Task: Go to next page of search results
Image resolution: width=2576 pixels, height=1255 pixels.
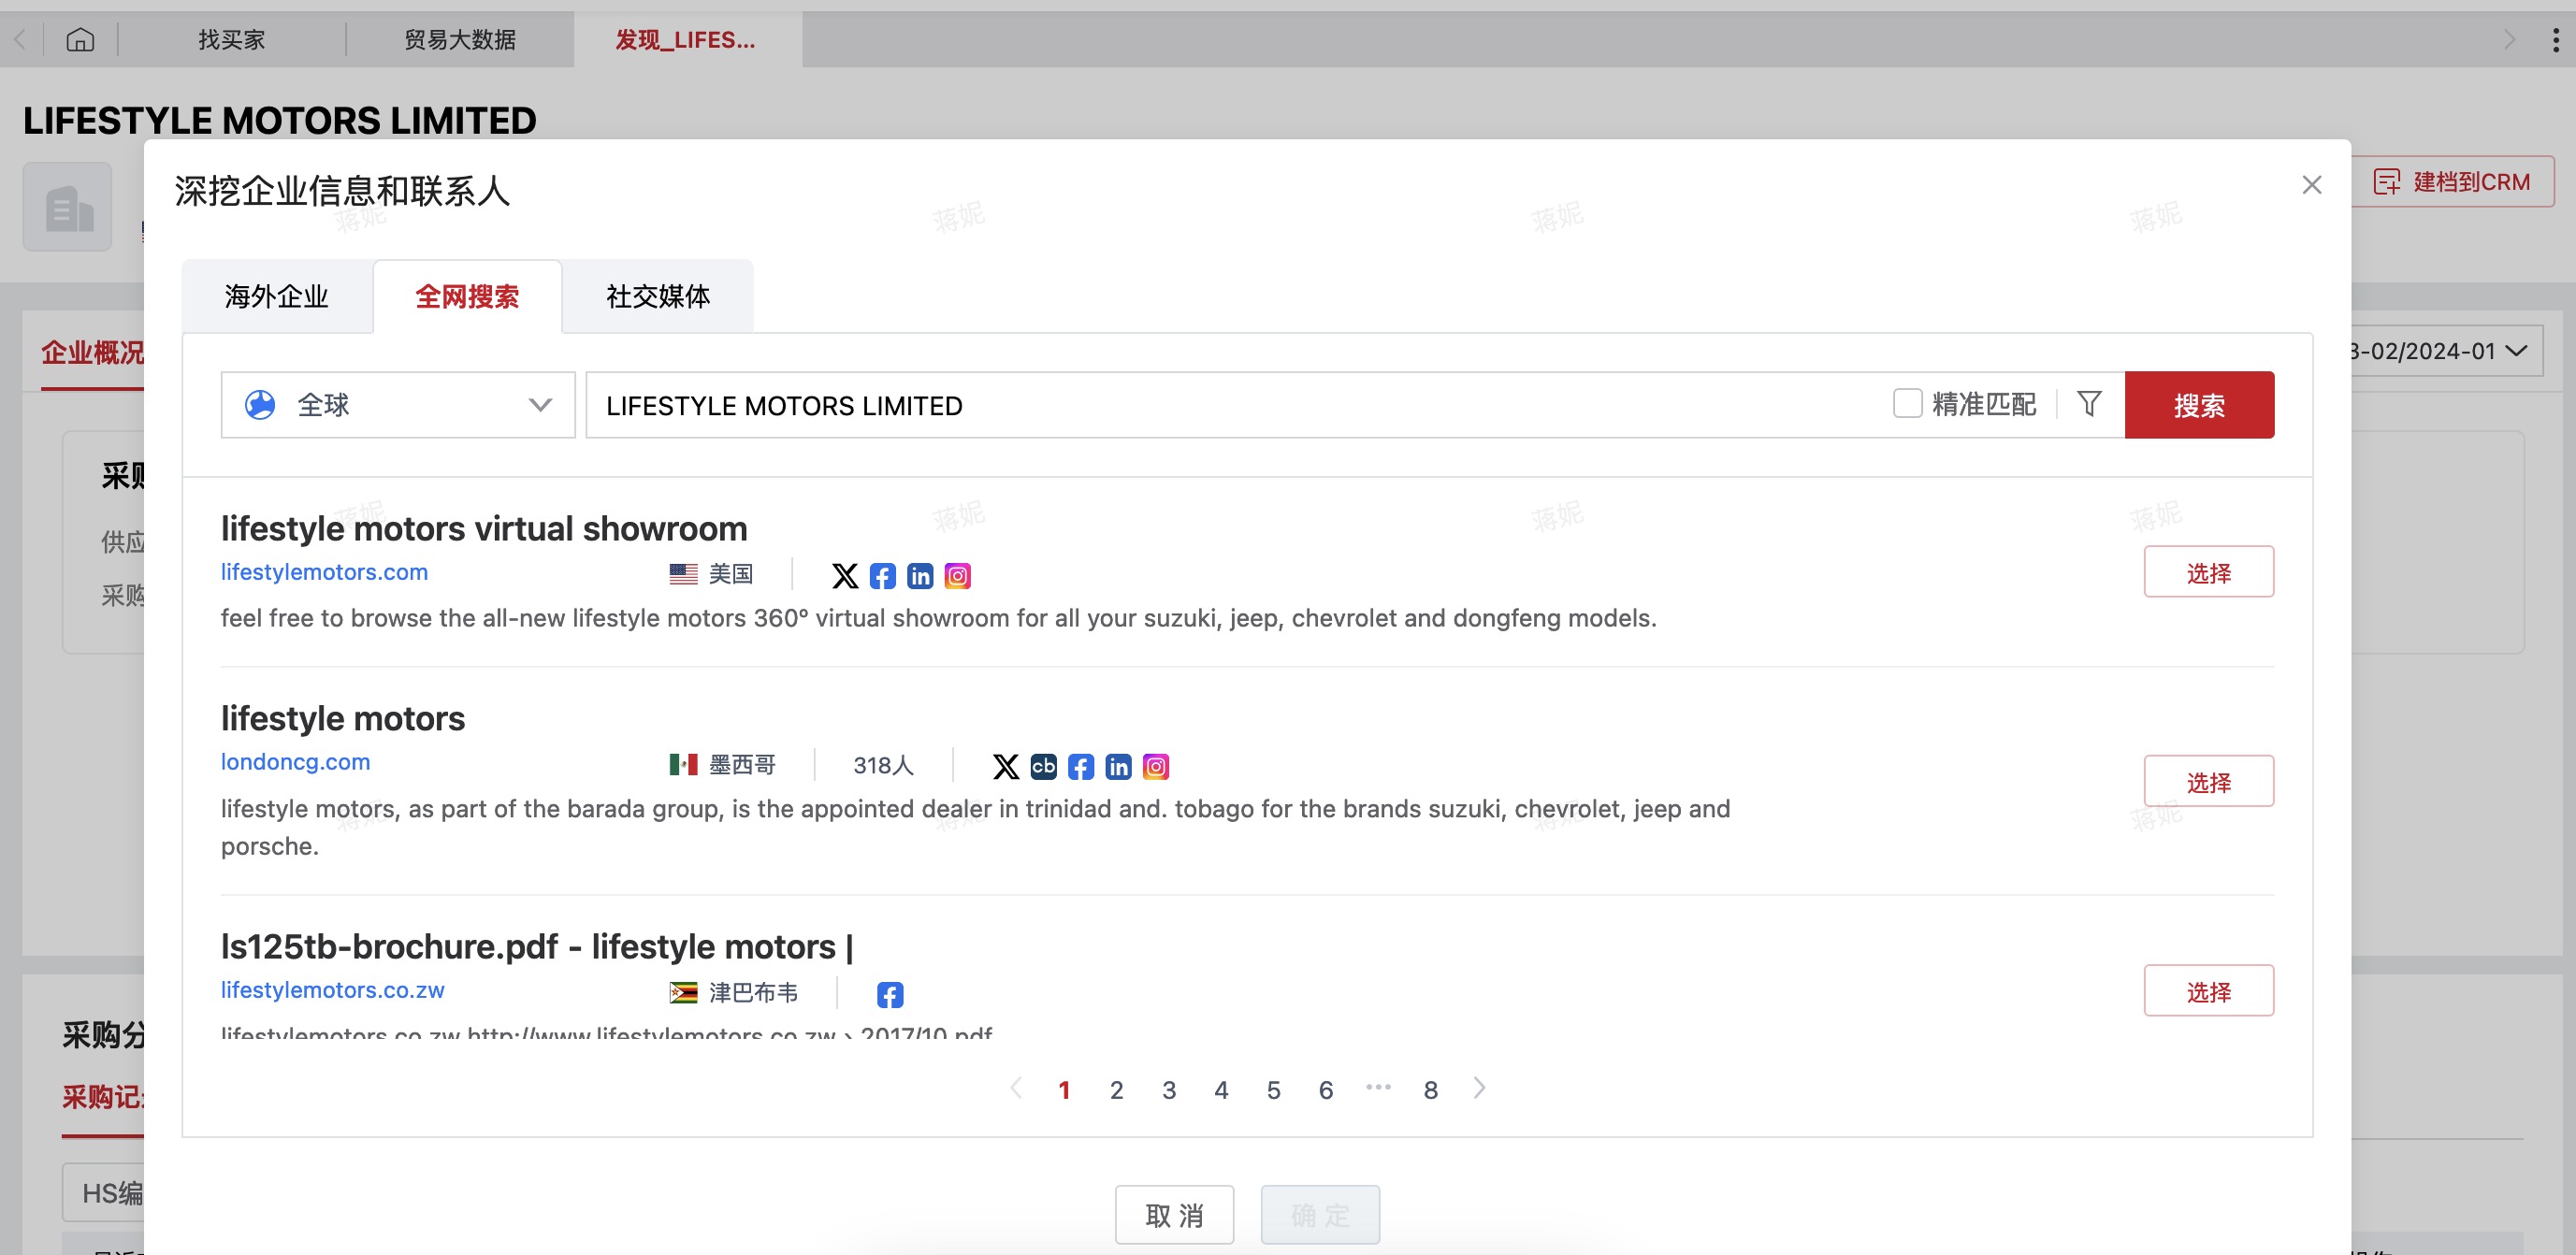Action: click(x=1479, y=1088)
